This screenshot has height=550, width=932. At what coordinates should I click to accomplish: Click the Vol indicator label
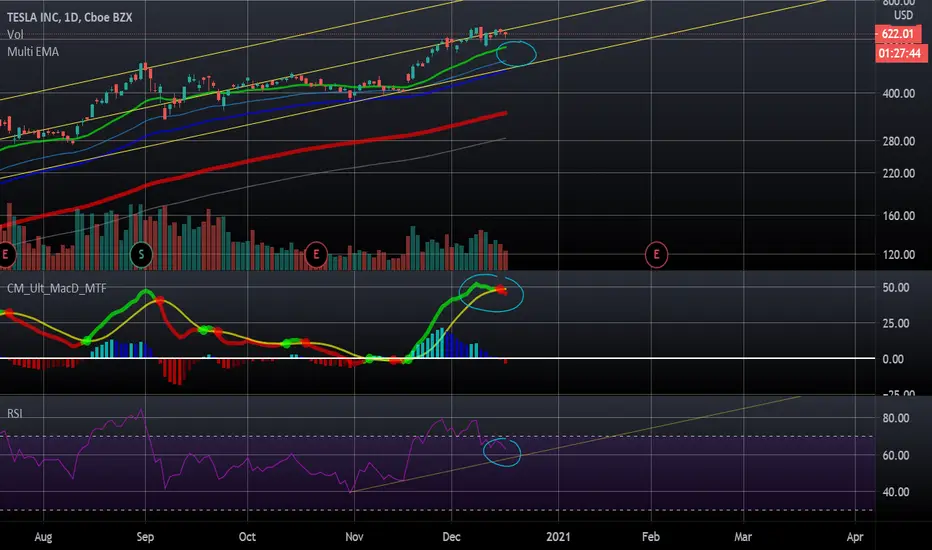coord(15,34)
